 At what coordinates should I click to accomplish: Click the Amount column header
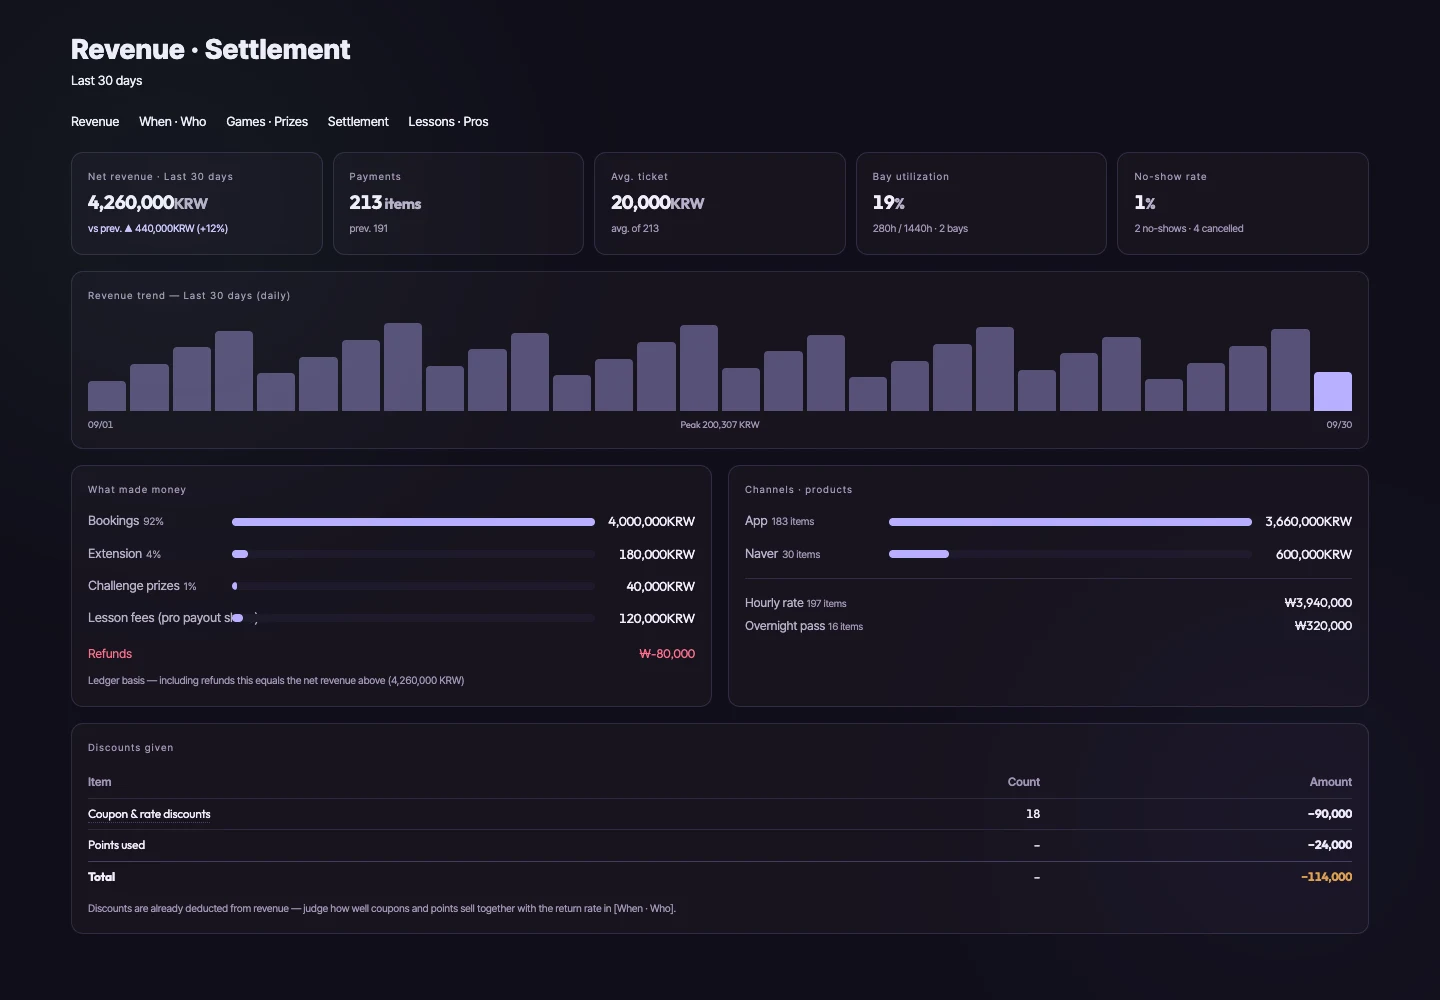1331,782
